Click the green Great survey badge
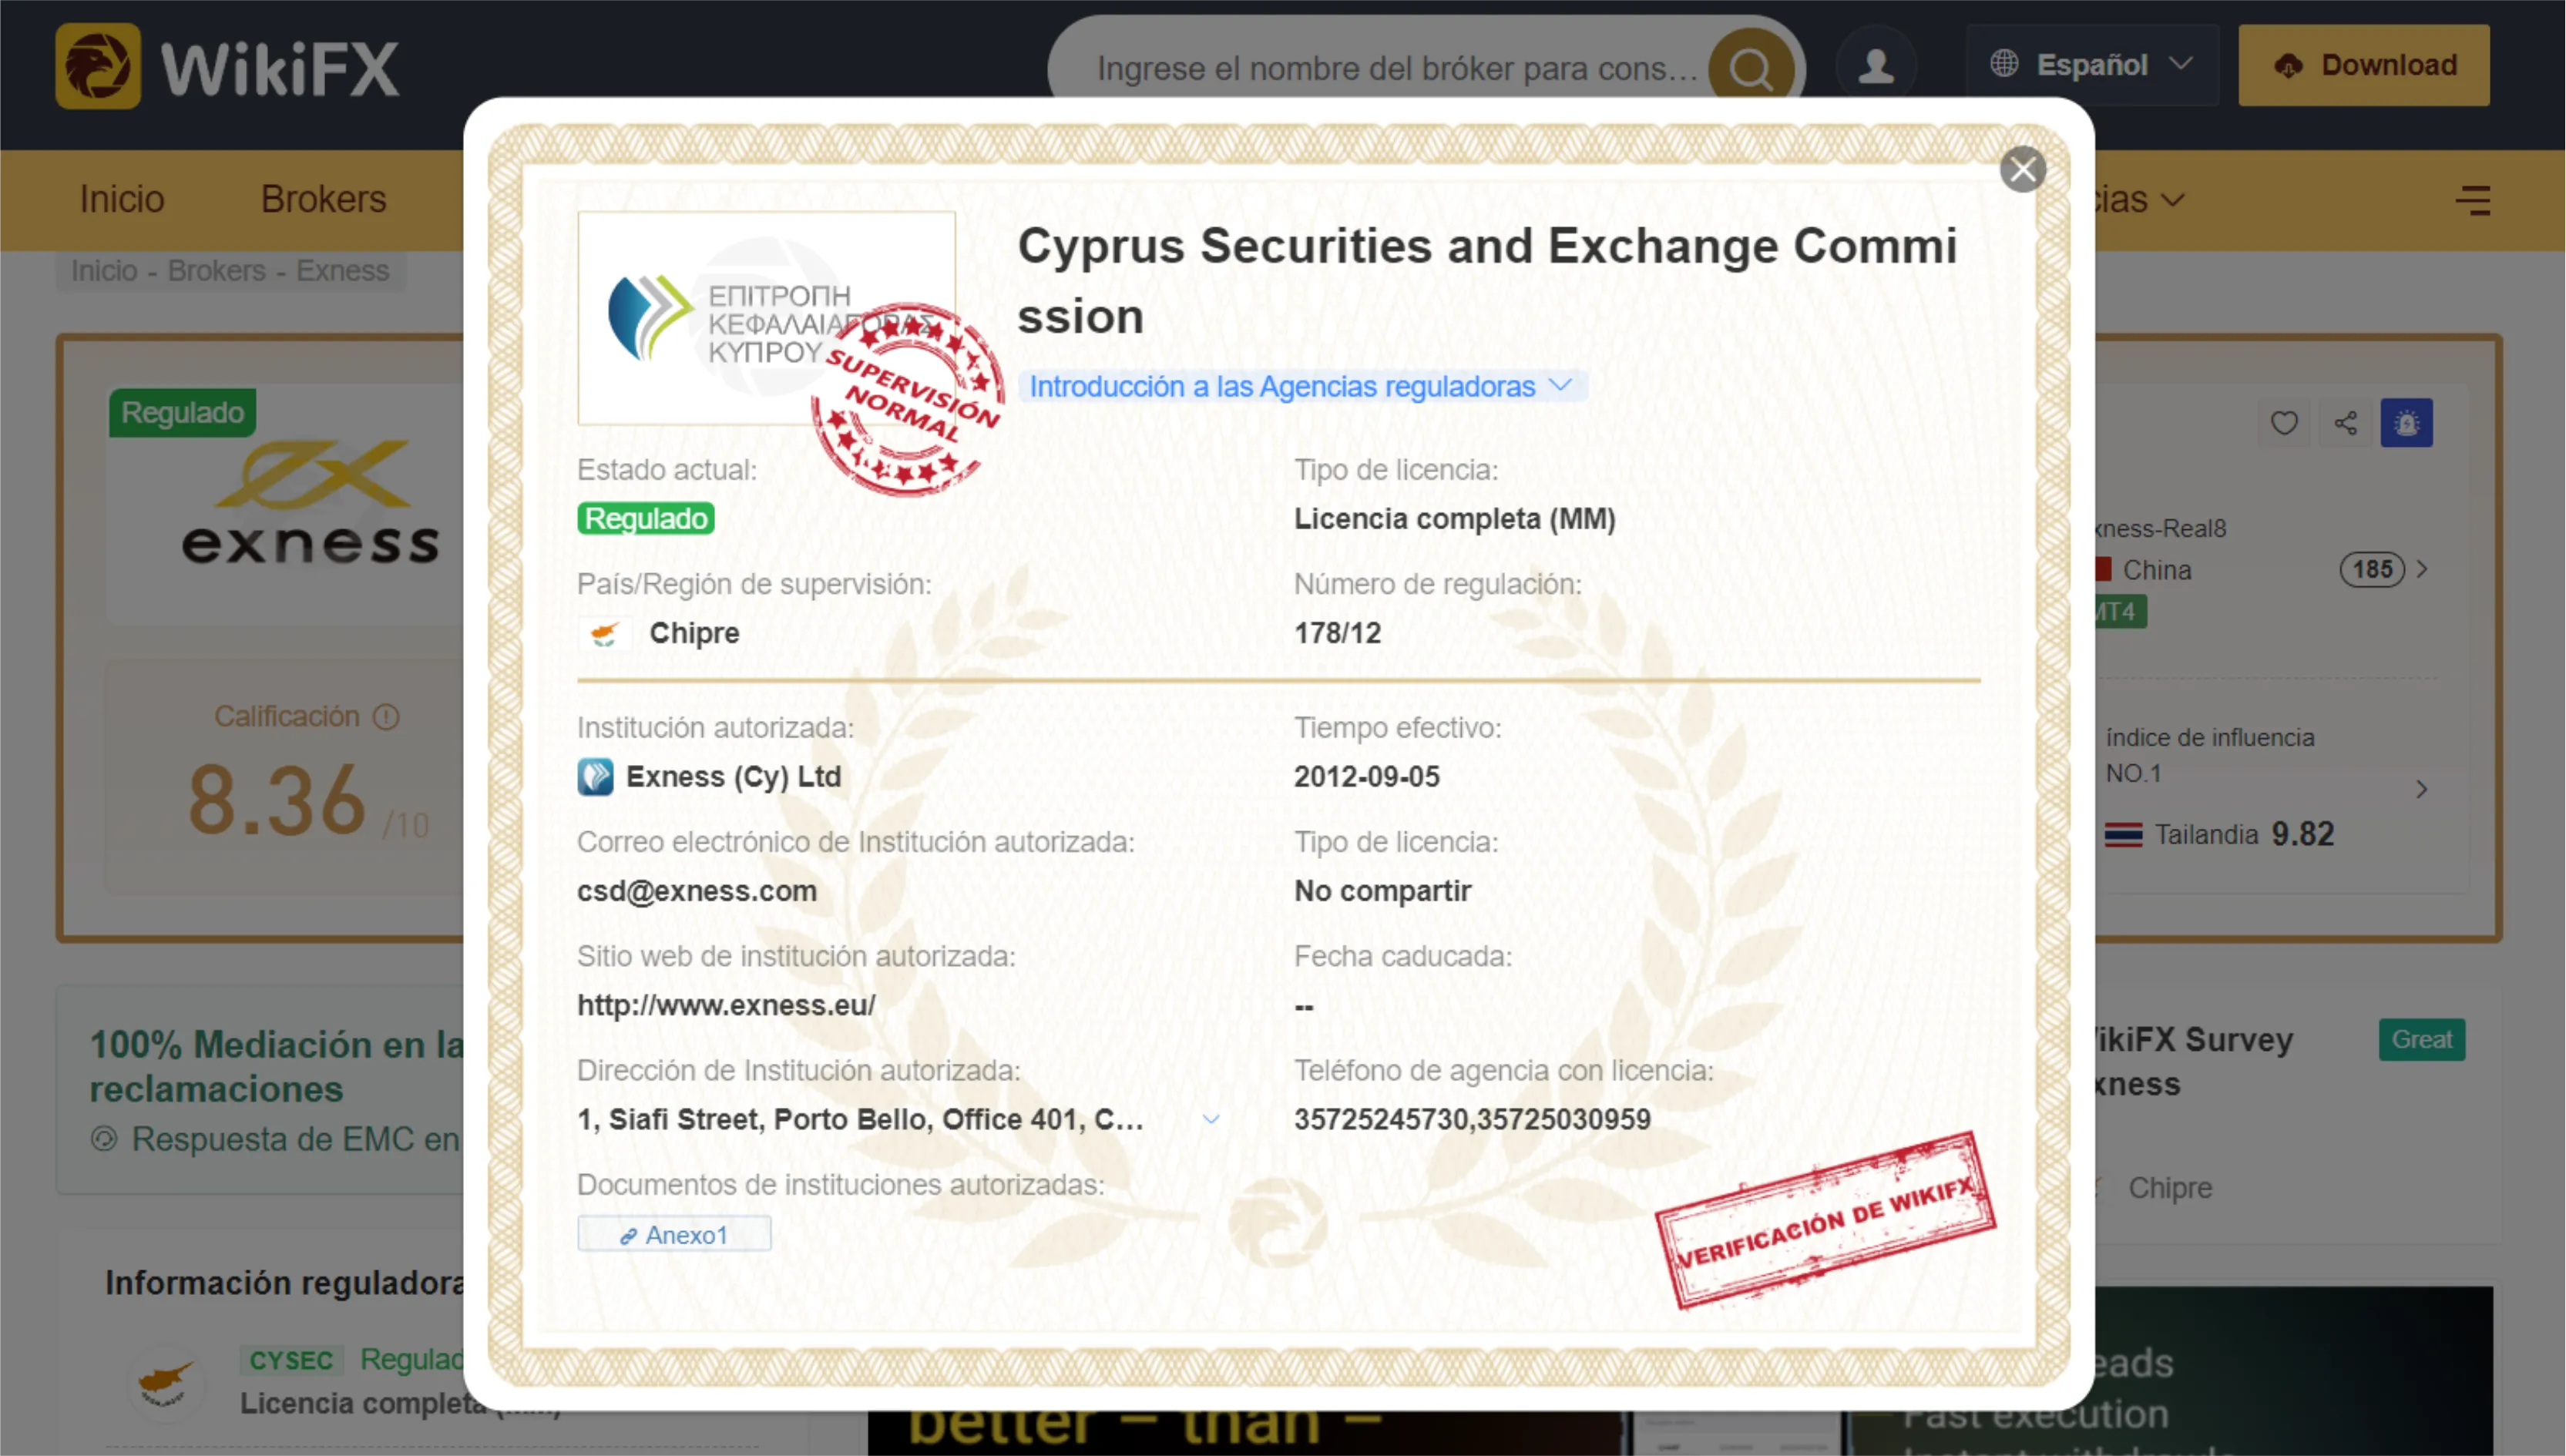Image resolution: width=2566 pixels, height=1456 pixels. (2422, 1040)
